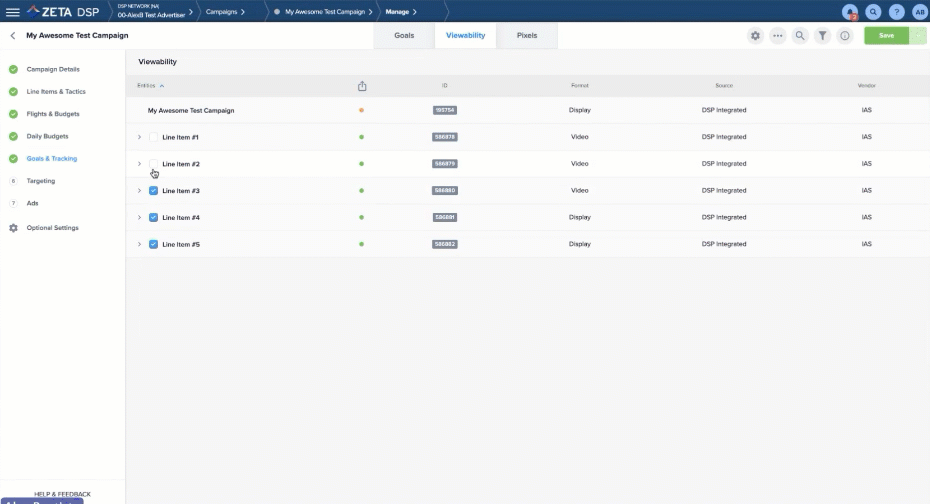This screenshot has height=504, width=930.
Task: Check the Line Item #1 checkbox
Action: pos(153,137)
